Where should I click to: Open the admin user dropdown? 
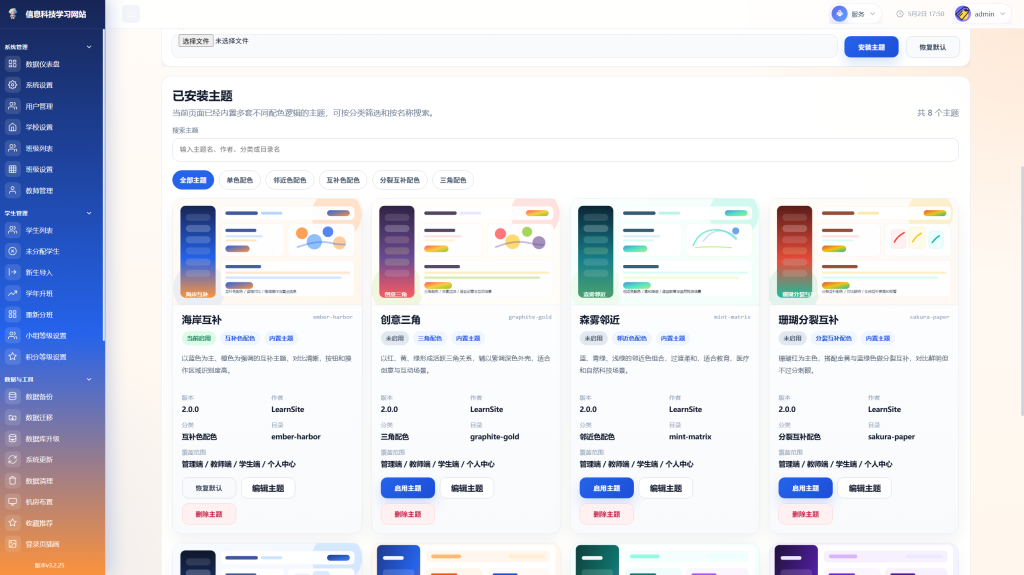point(982,14)
